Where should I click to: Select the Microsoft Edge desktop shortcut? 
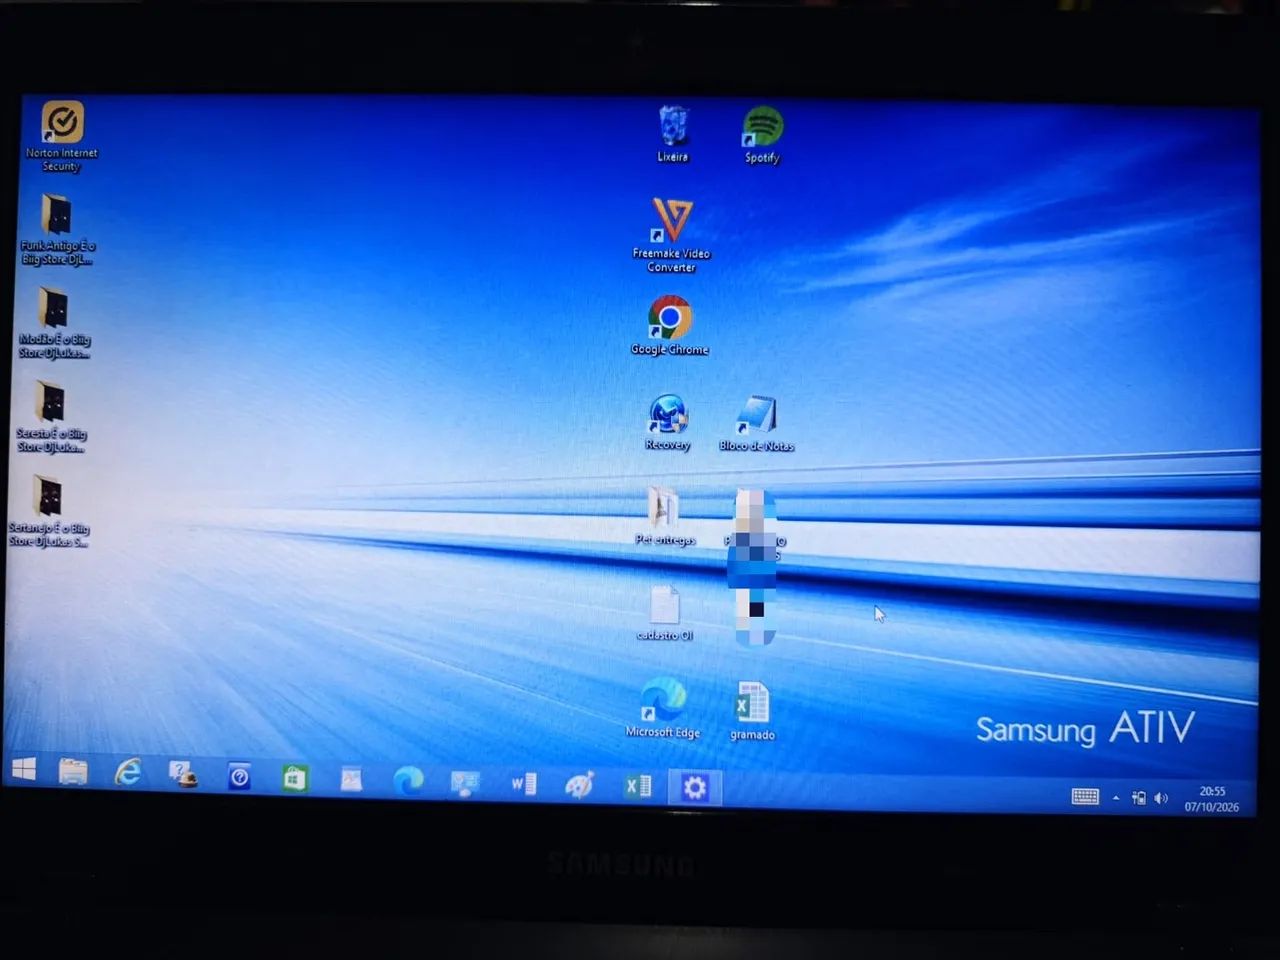663,708
